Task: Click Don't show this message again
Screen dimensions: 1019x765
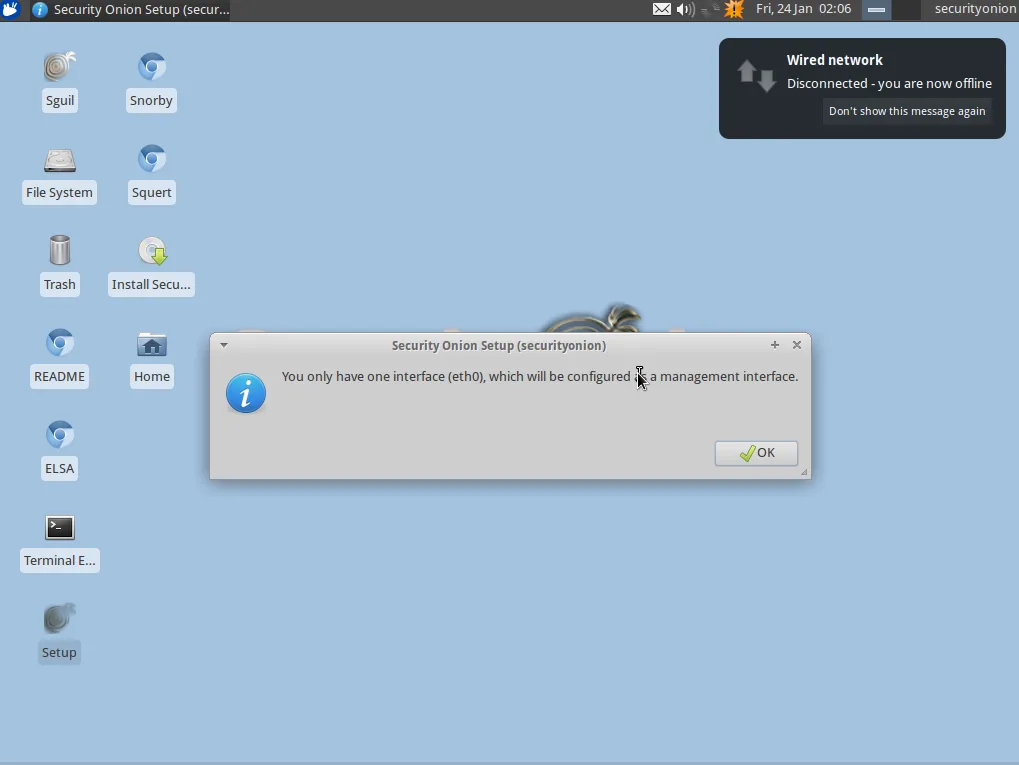Action: (x=907, y=111)
